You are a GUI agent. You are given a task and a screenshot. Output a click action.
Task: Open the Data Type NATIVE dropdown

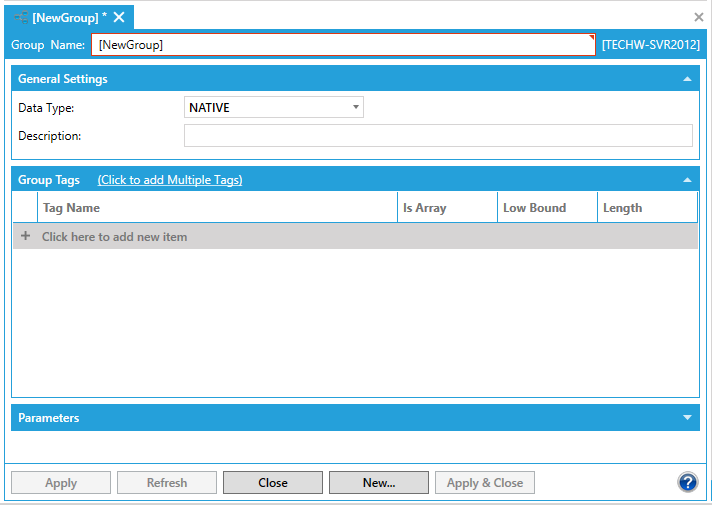pos(274,108)
